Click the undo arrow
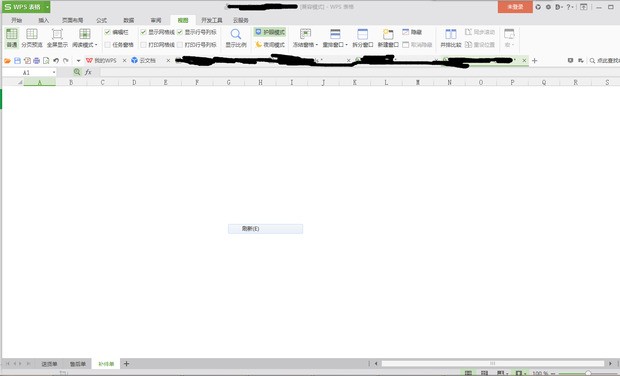Image resolution: width=620 pixels, height=376 pixels. (56, 60)
